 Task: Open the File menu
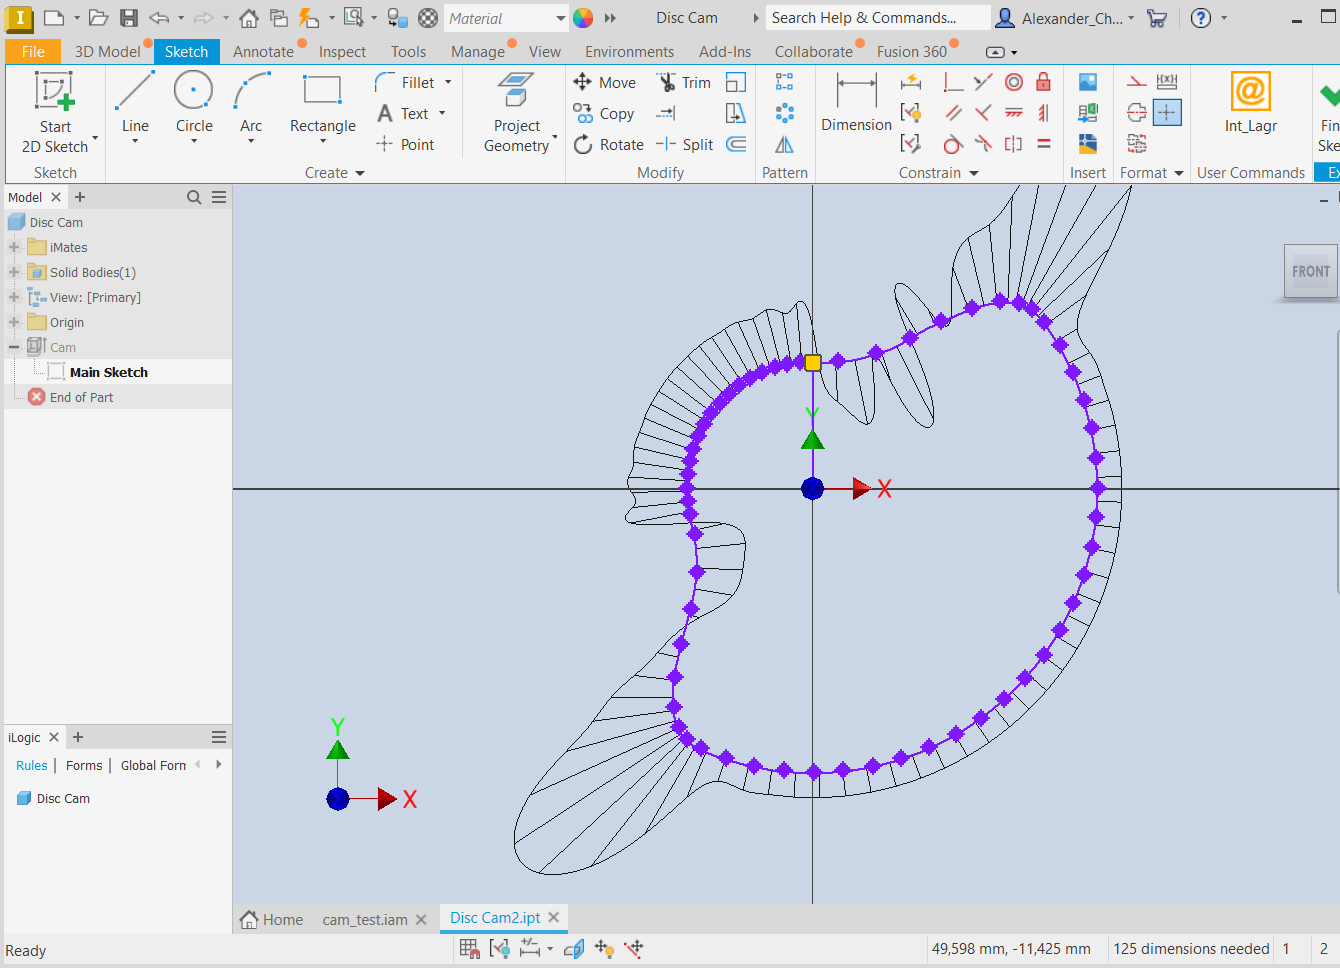32,51
